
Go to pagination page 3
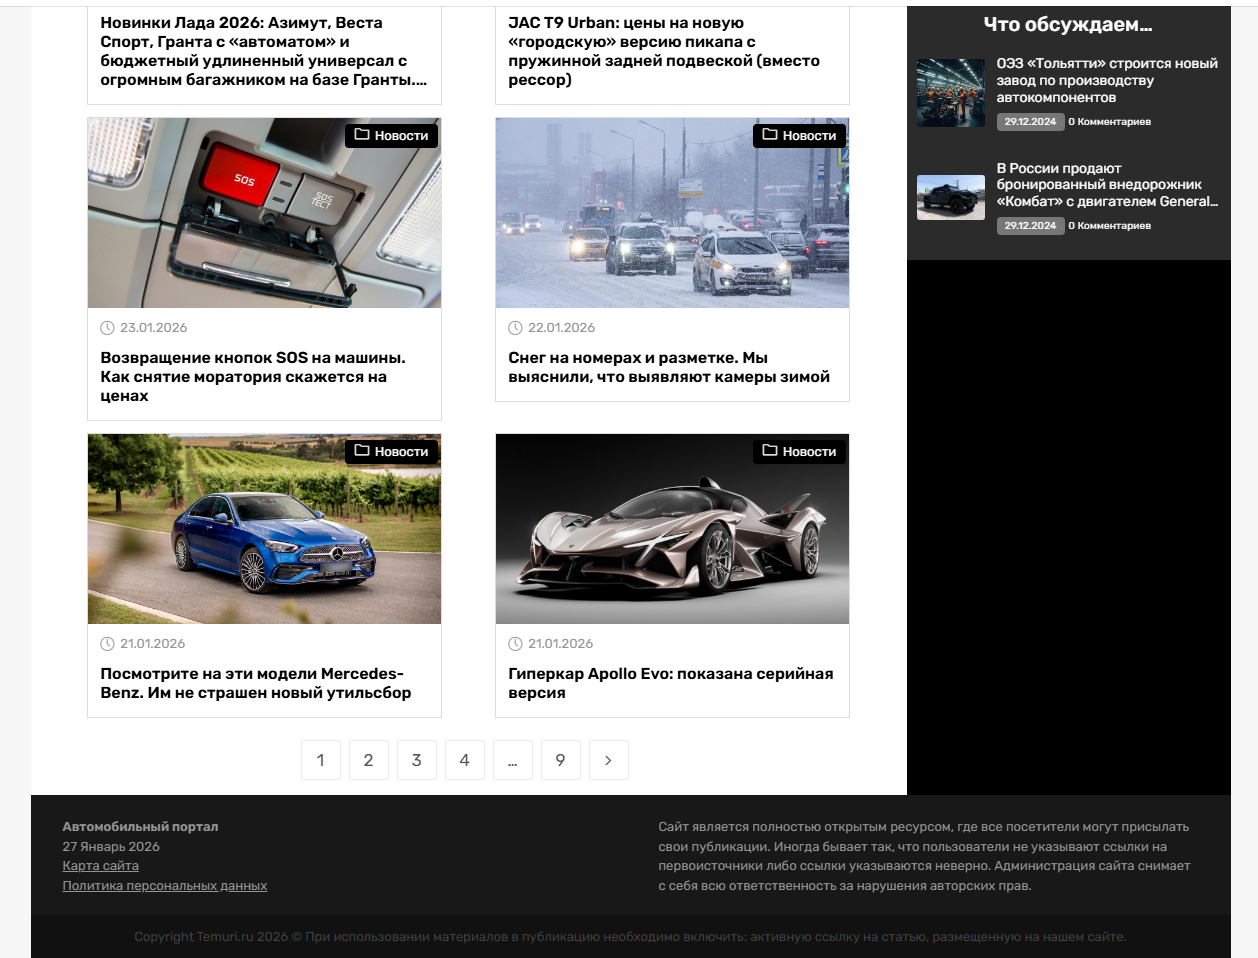coord(417,760)
